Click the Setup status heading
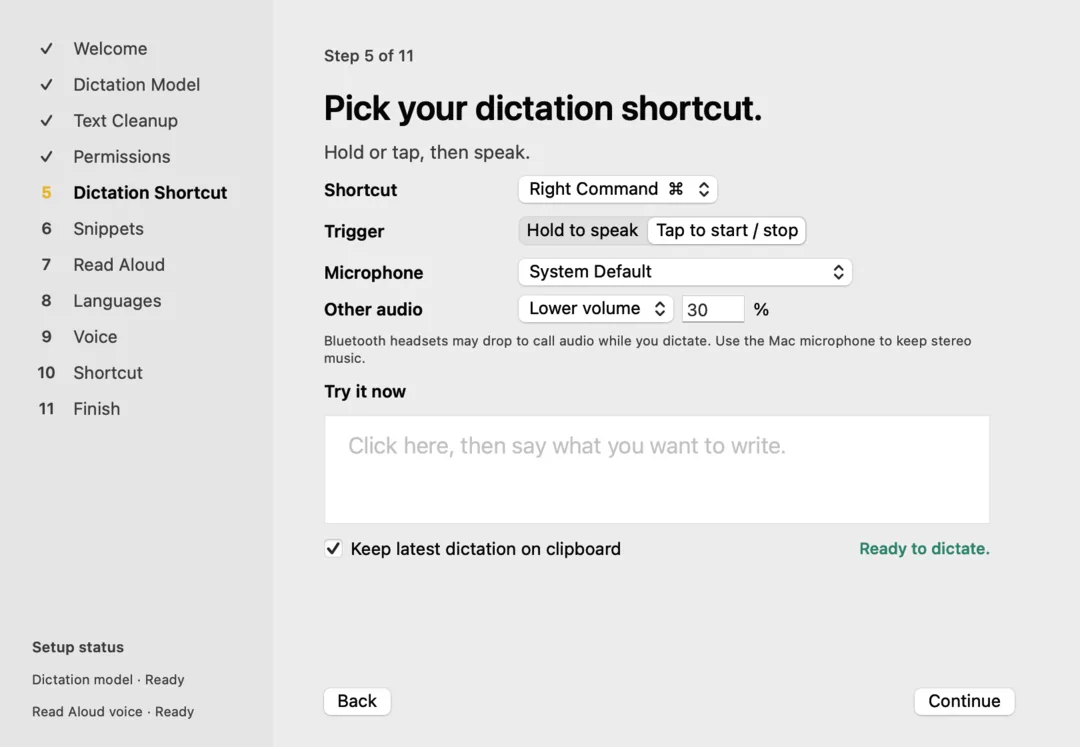Screen dimensions: 1080x747 (x=78, y=647)
